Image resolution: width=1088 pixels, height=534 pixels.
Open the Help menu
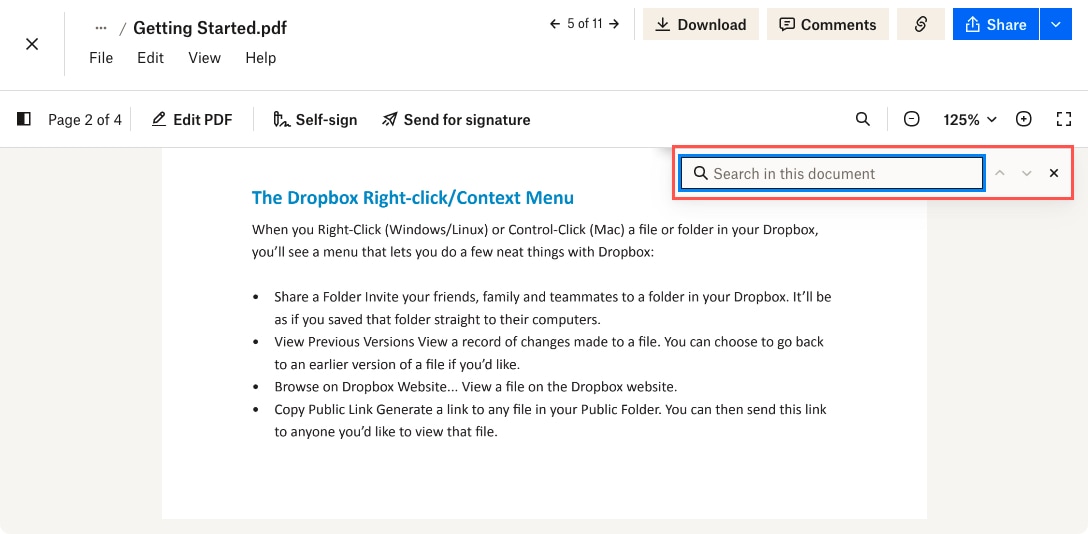pos(261,58)
